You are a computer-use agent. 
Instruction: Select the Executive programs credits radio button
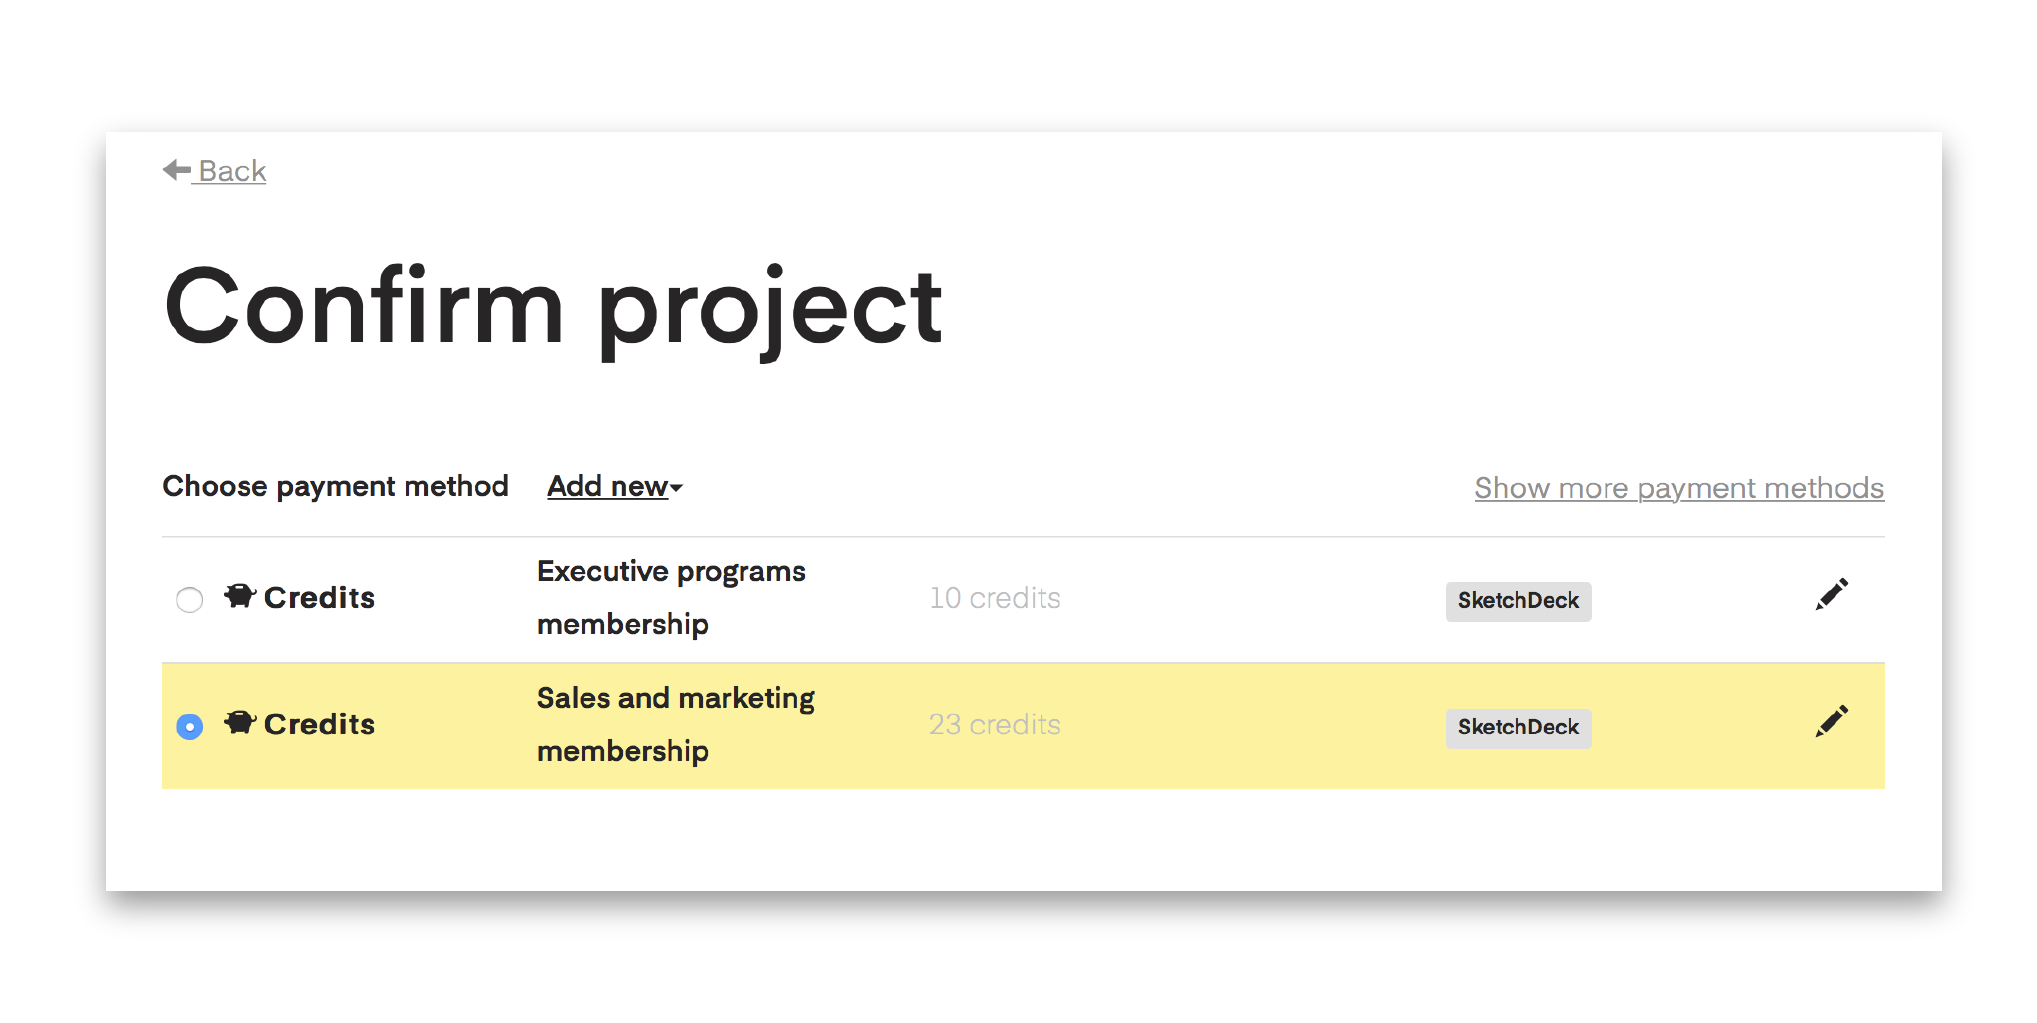(x=189, y=600)
